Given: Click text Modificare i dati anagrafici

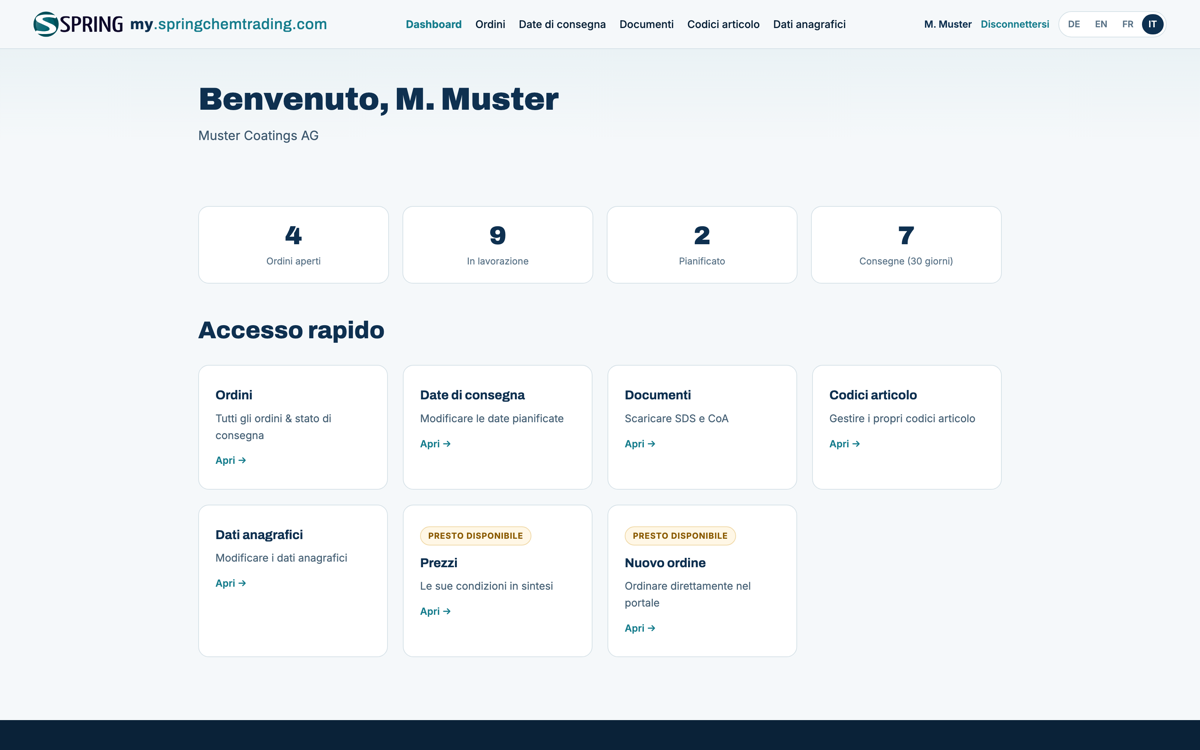Looking at the screenshot, I should pos(281,558).
